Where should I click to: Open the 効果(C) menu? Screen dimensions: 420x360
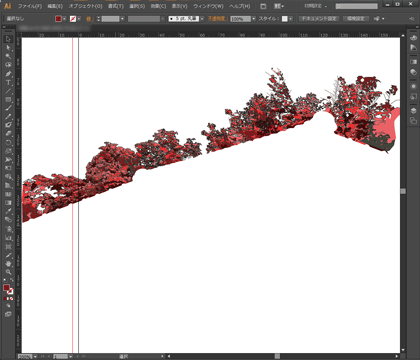coord(158,6)
